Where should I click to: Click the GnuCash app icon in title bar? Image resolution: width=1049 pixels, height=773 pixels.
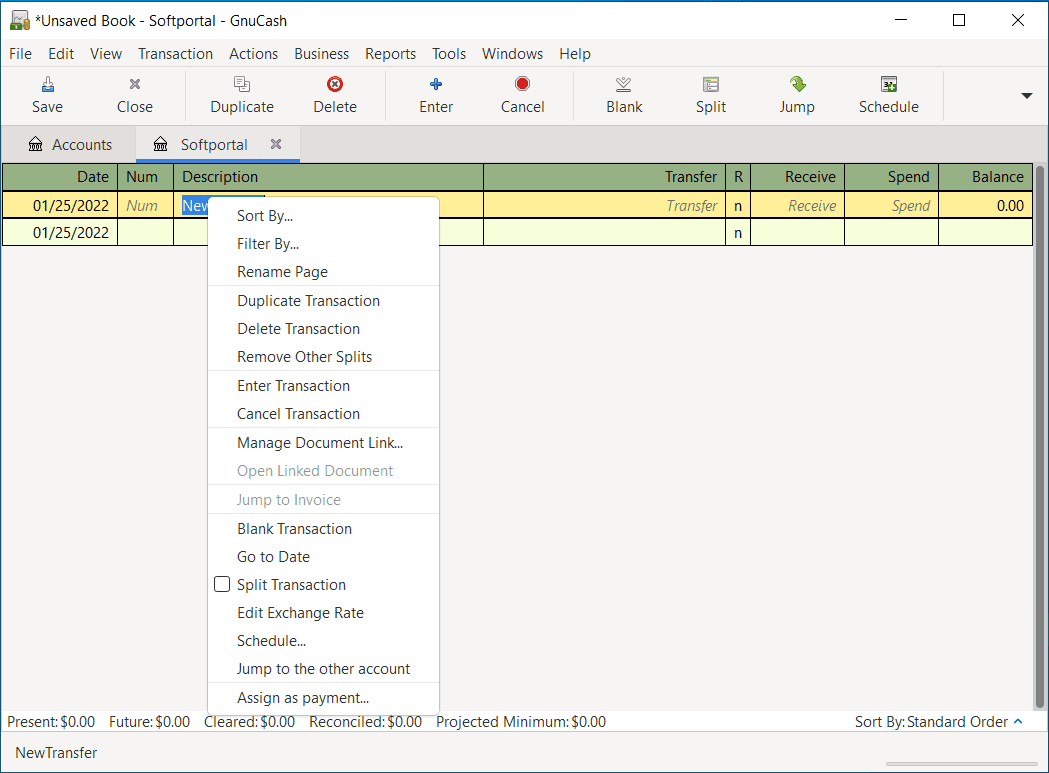tap(19, 21)
